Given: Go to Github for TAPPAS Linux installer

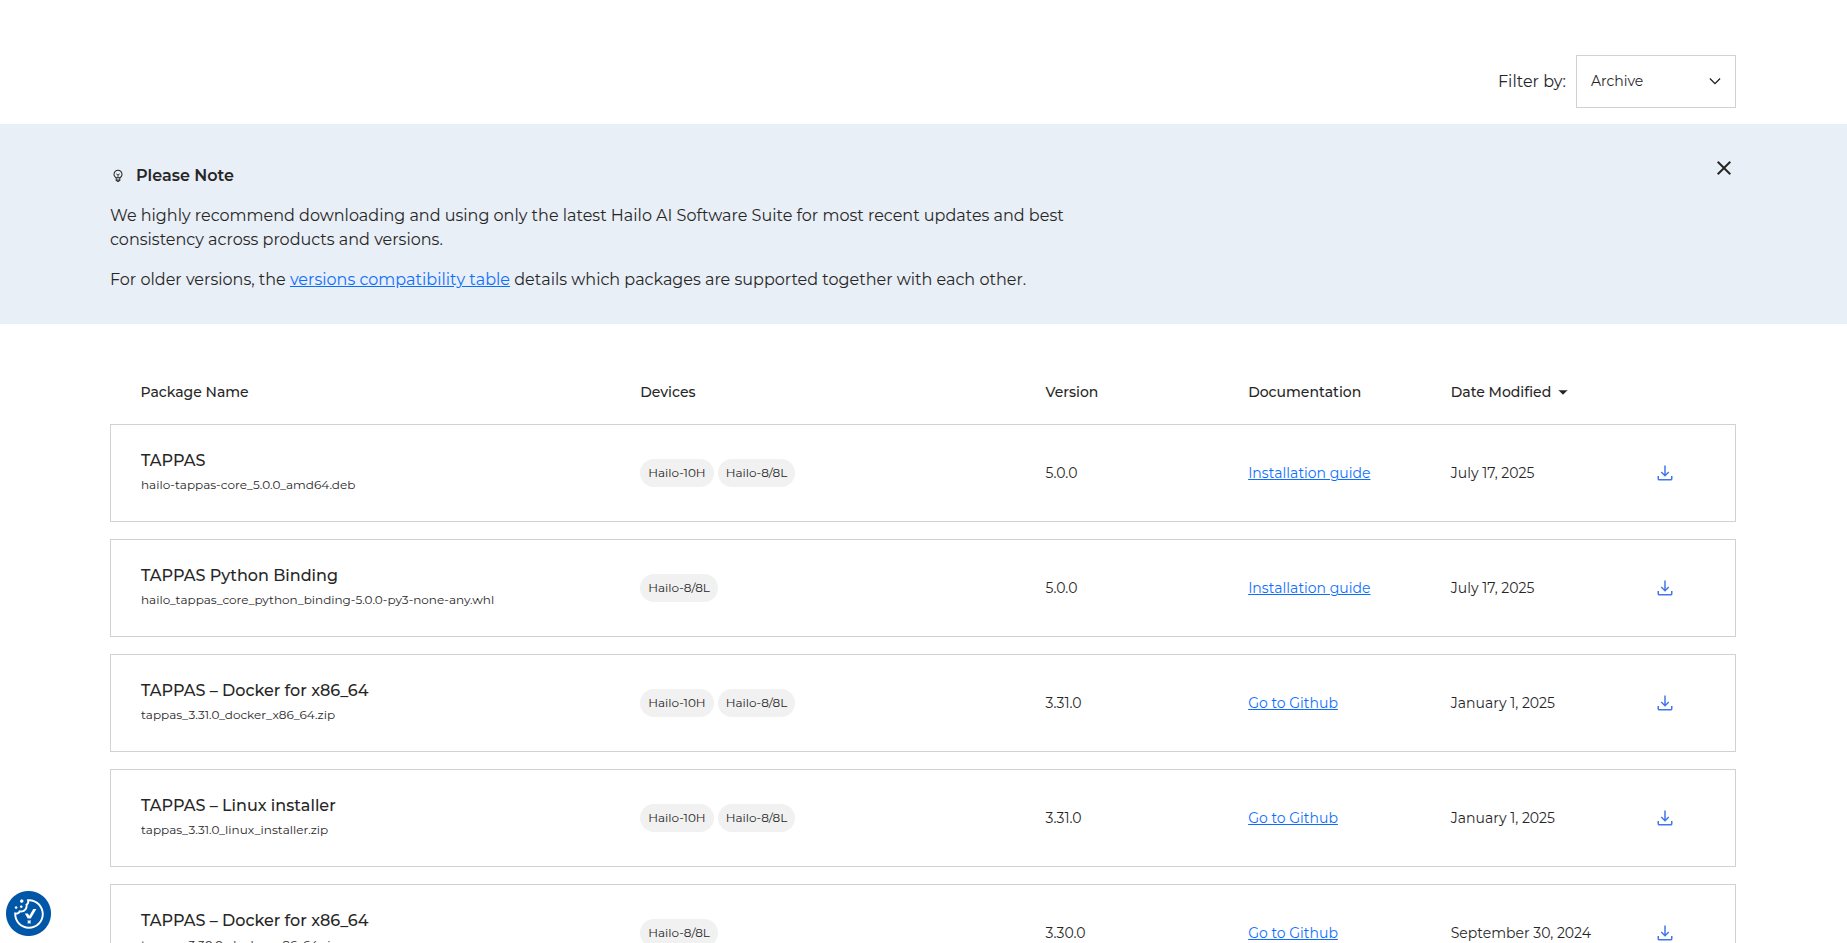Looking at the screenshot, I should point(1292,818).
